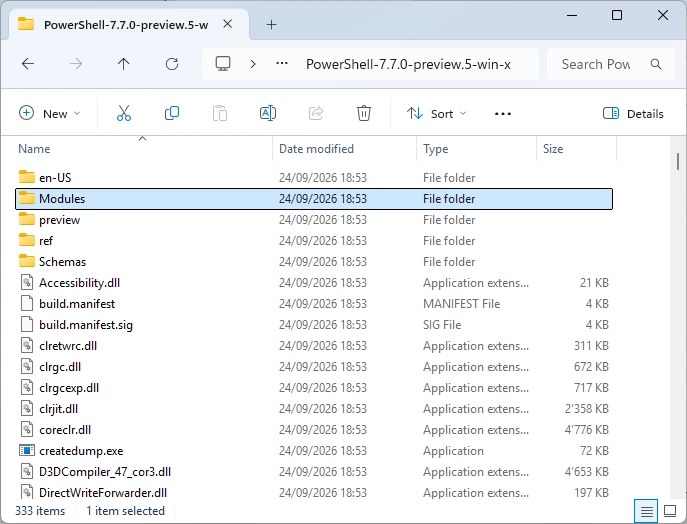Click the vertical scrollbar thumb

(x=678, y=161)
